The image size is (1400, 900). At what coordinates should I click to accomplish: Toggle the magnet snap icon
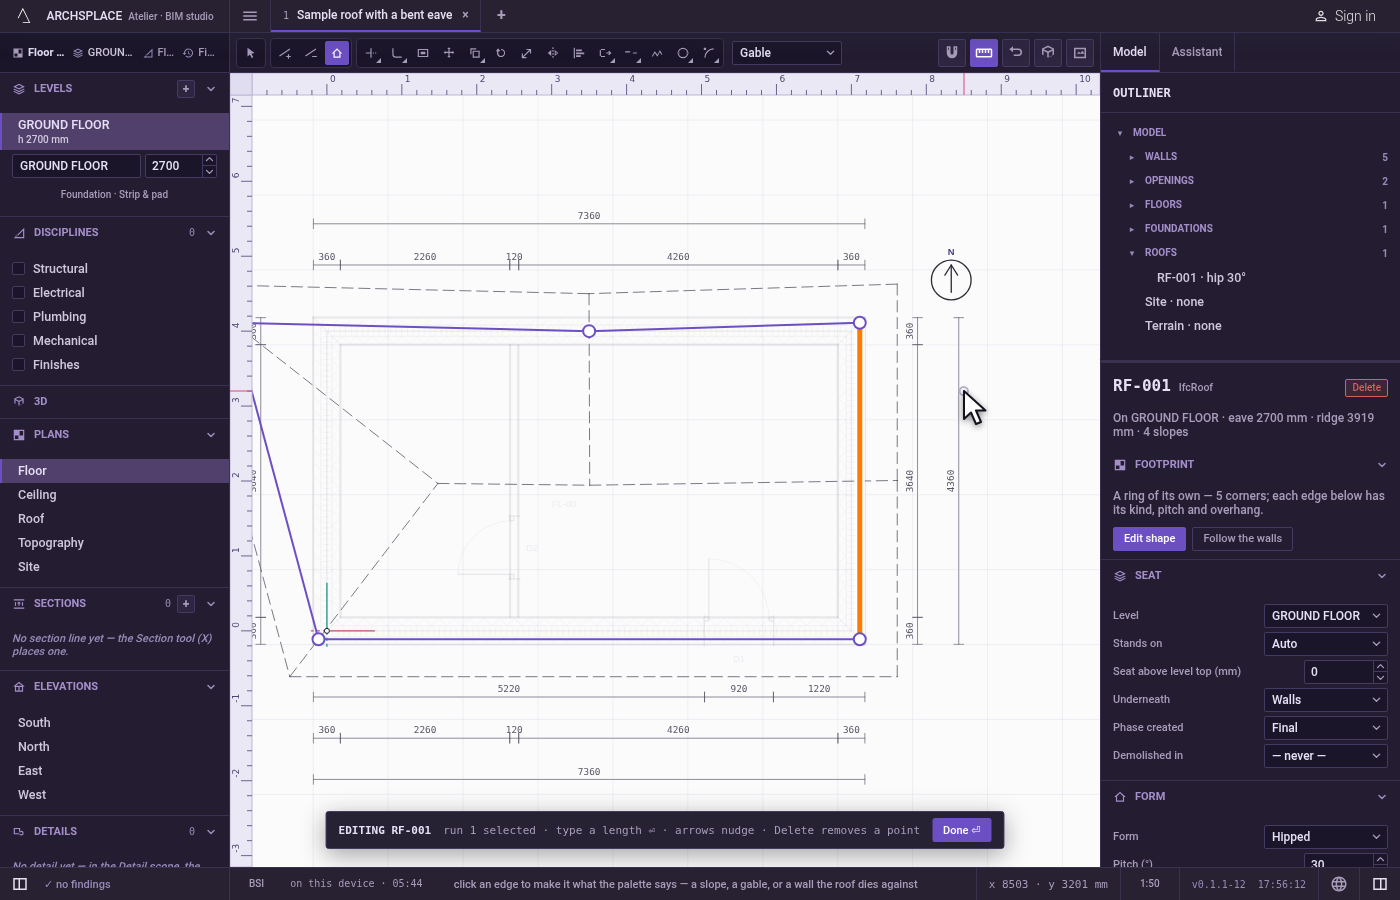coord(952,53)
